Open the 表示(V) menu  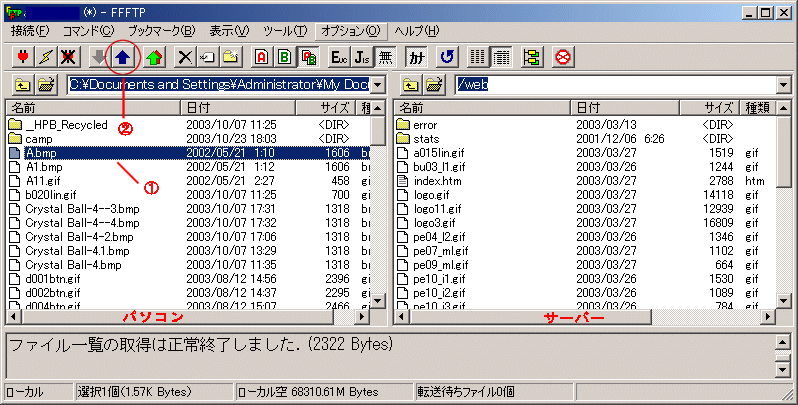(x=229, y=31)
